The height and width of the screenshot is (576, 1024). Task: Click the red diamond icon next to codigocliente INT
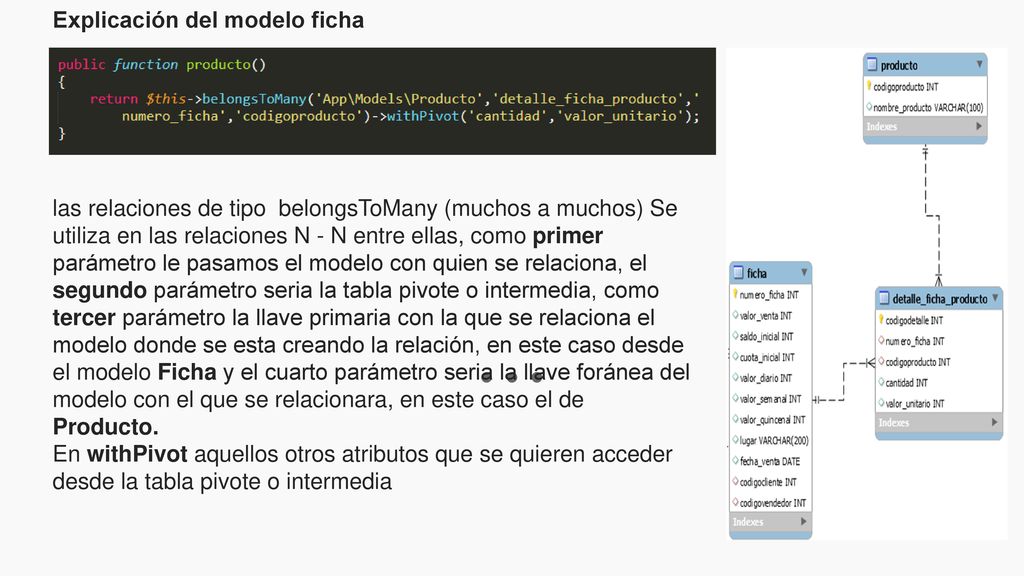tap(735, 481)
